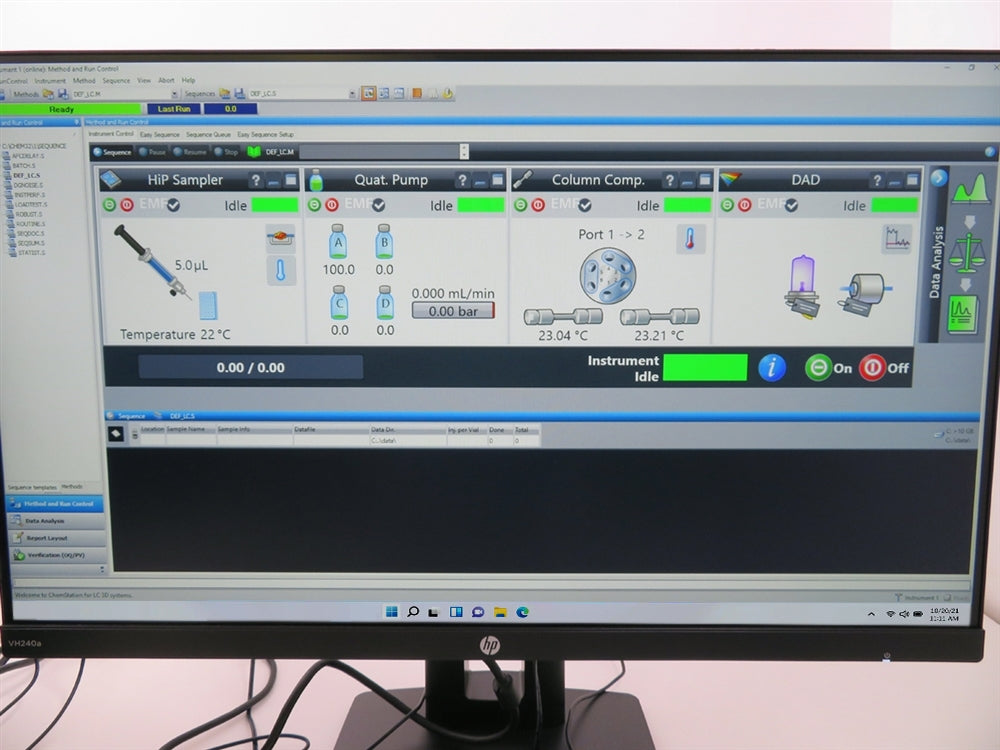
Task: Turn the whole instrument On
Action: tap(828, 368)
